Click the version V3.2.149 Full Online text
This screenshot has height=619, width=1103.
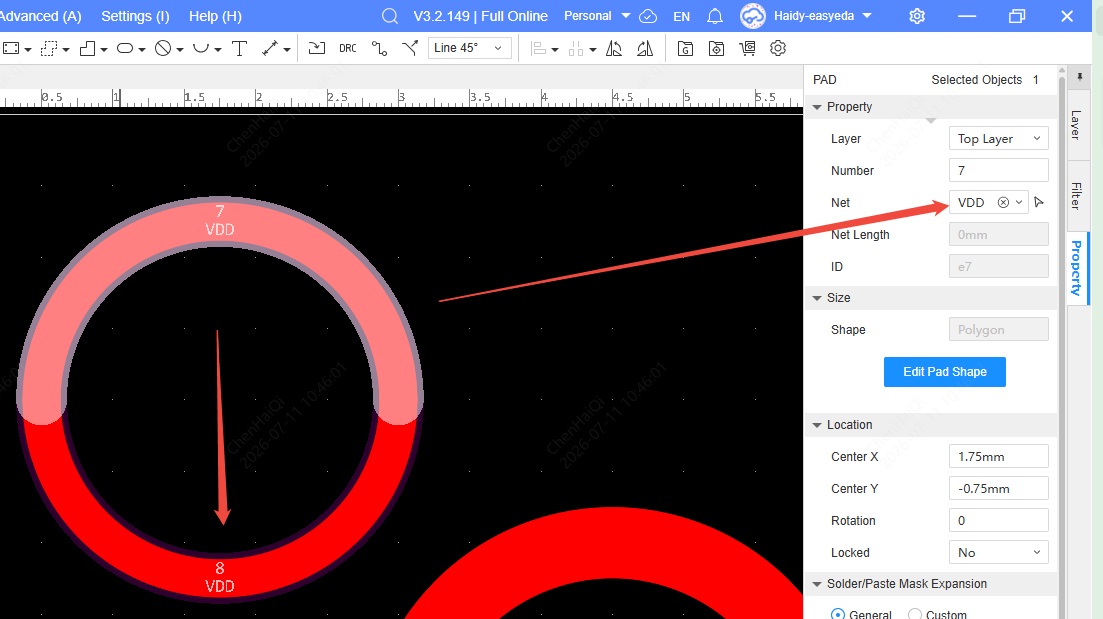(480, 16)
